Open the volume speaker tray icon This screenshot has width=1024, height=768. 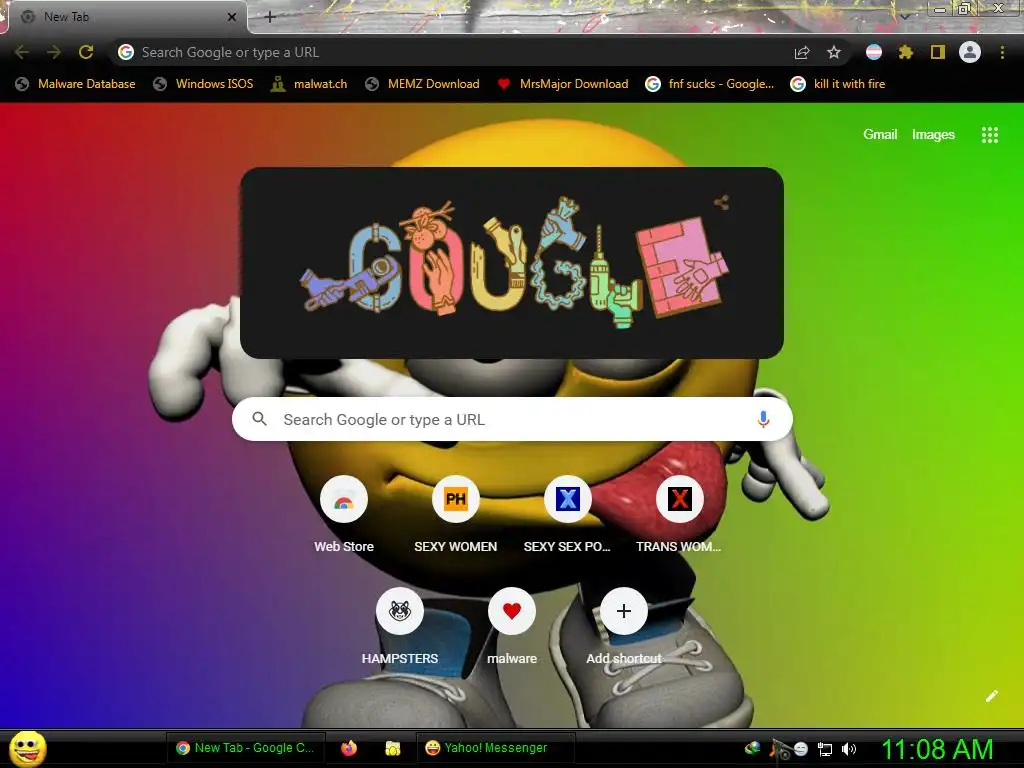click(x=848, y=749)
